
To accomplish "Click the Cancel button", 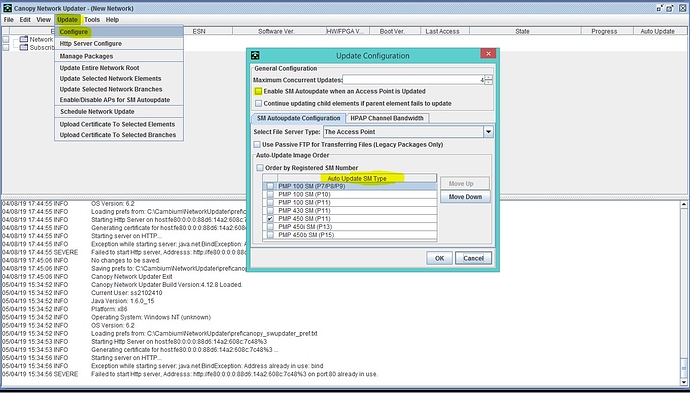I will point(473,258).
